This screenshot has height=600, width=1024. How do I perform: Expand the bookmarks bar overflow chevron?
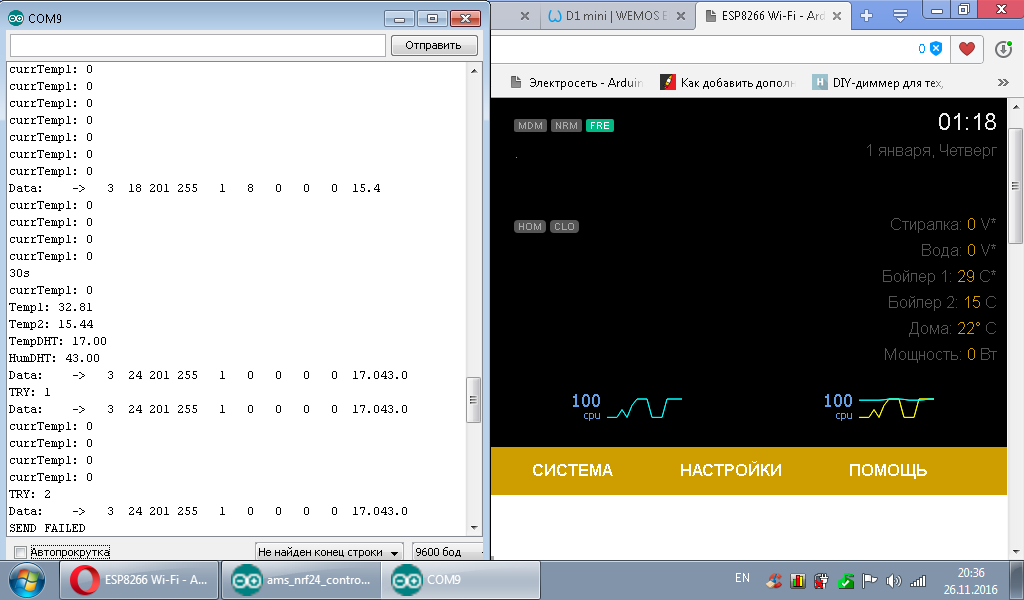point(1003,82)
